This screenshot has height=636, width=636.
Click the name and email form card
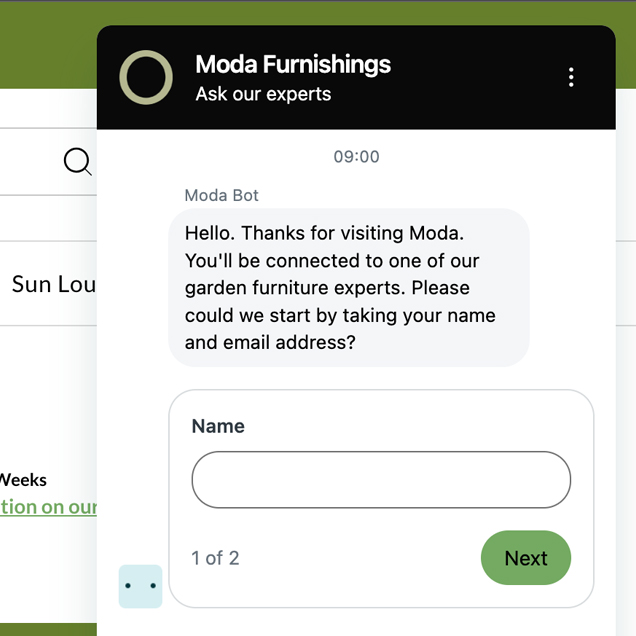point(381,498)
